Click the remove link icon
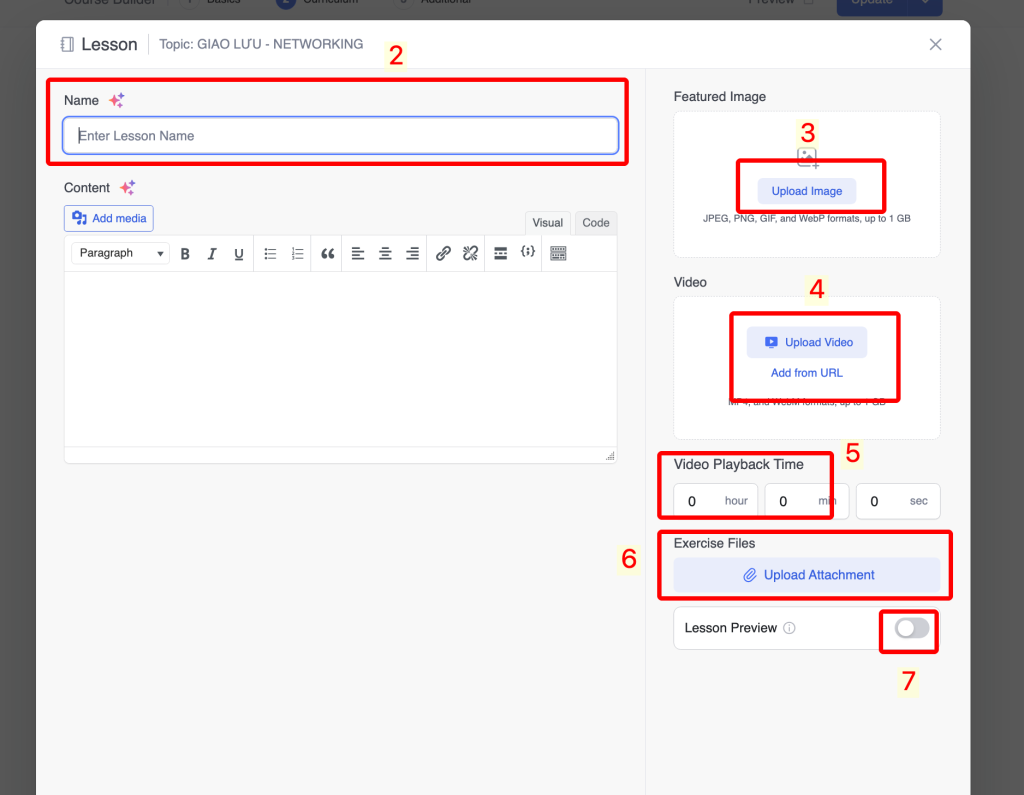Image resolution: width=1024 pixels, height=795 pixels. [x=470, y=254]
